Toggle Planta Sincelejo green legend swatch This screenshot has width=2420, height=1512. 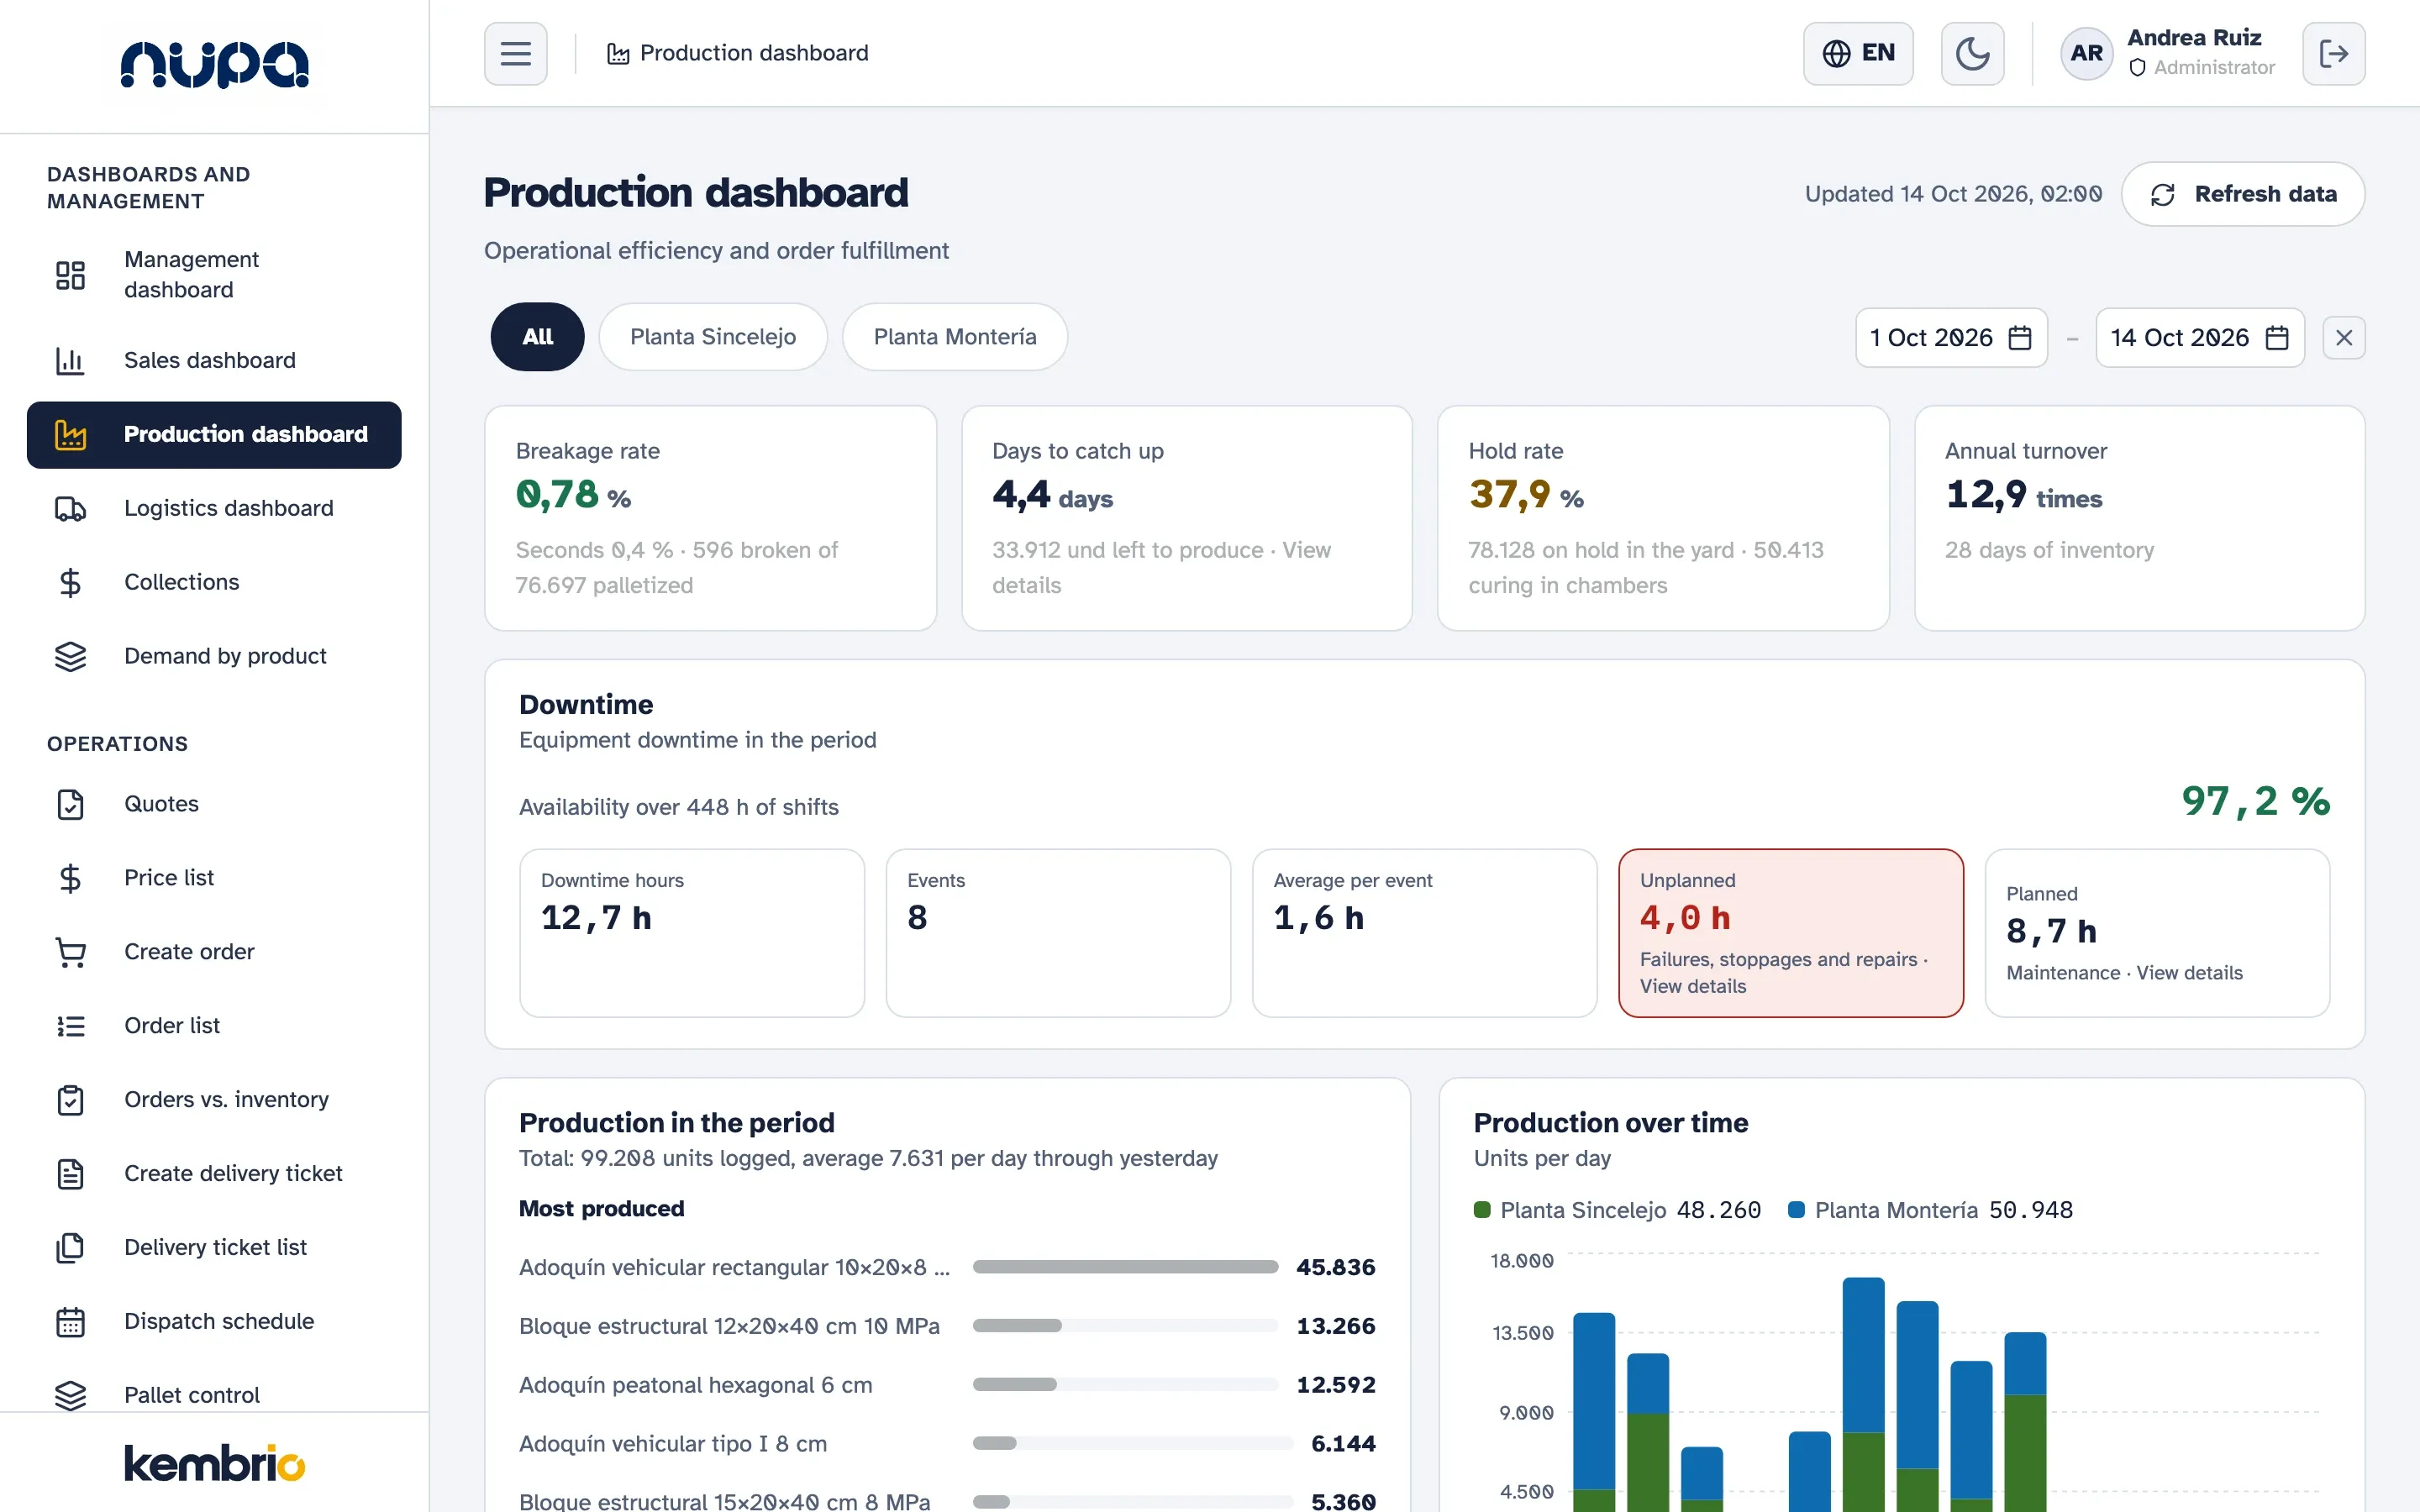(1482, 1210)
